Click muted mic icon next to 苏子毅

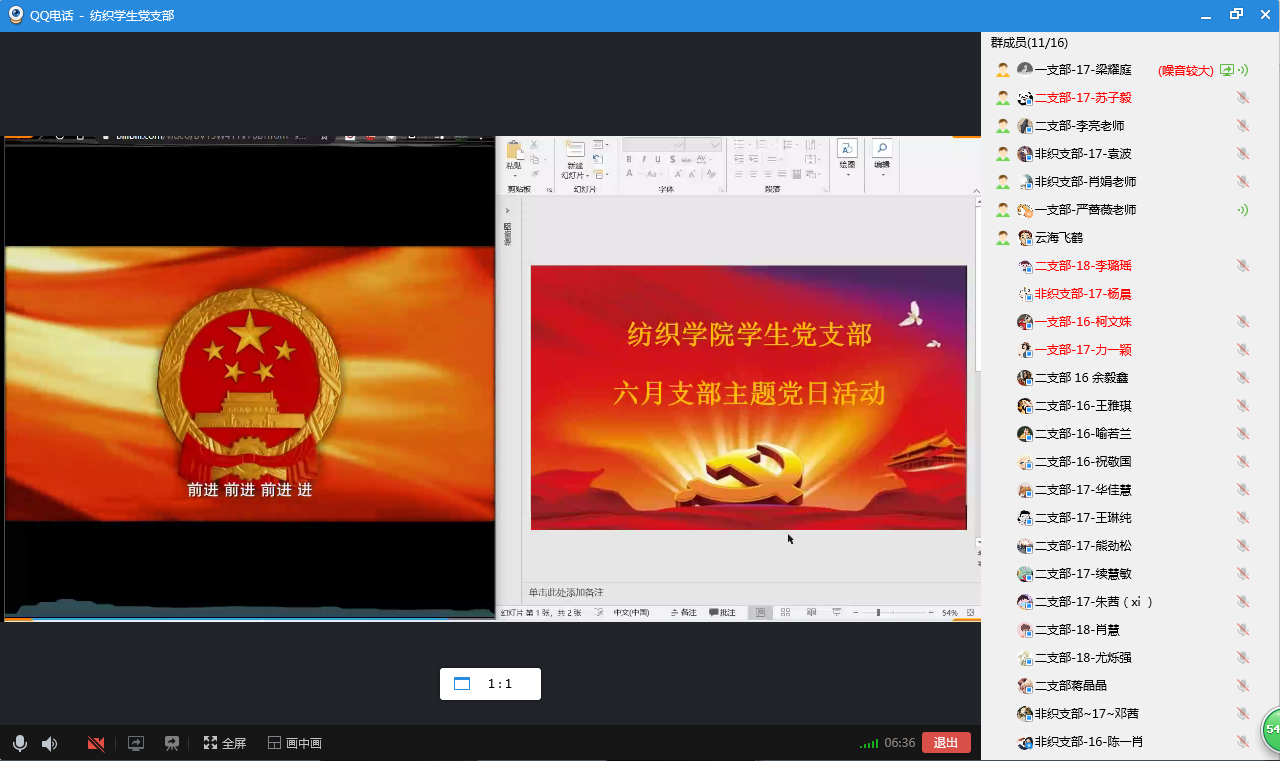point(1243,98)
